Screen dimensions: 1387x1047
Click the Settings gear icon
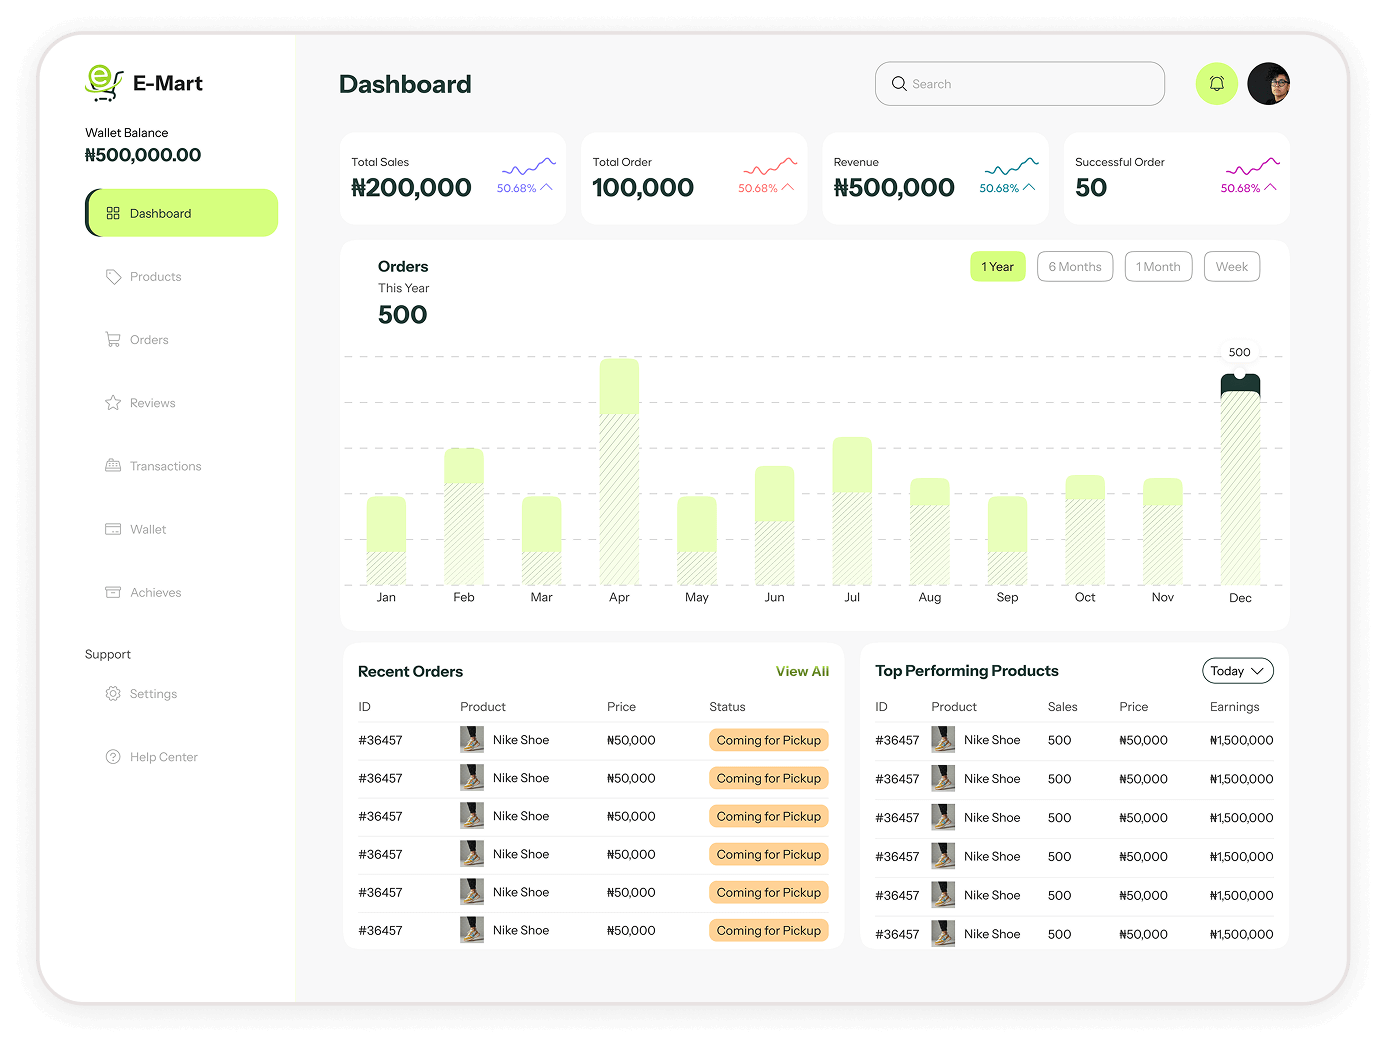[x=113, y=694]
